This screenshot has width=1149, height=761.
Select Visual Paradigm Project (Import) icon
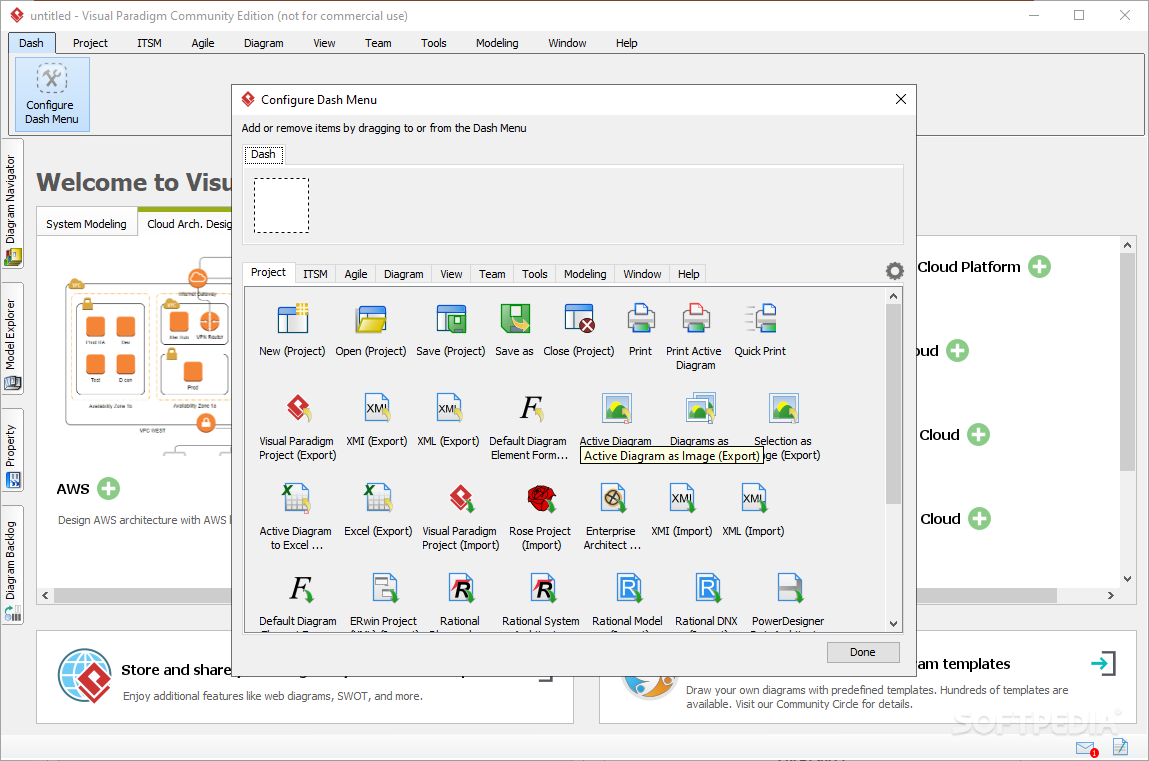[x=461, y=499]
